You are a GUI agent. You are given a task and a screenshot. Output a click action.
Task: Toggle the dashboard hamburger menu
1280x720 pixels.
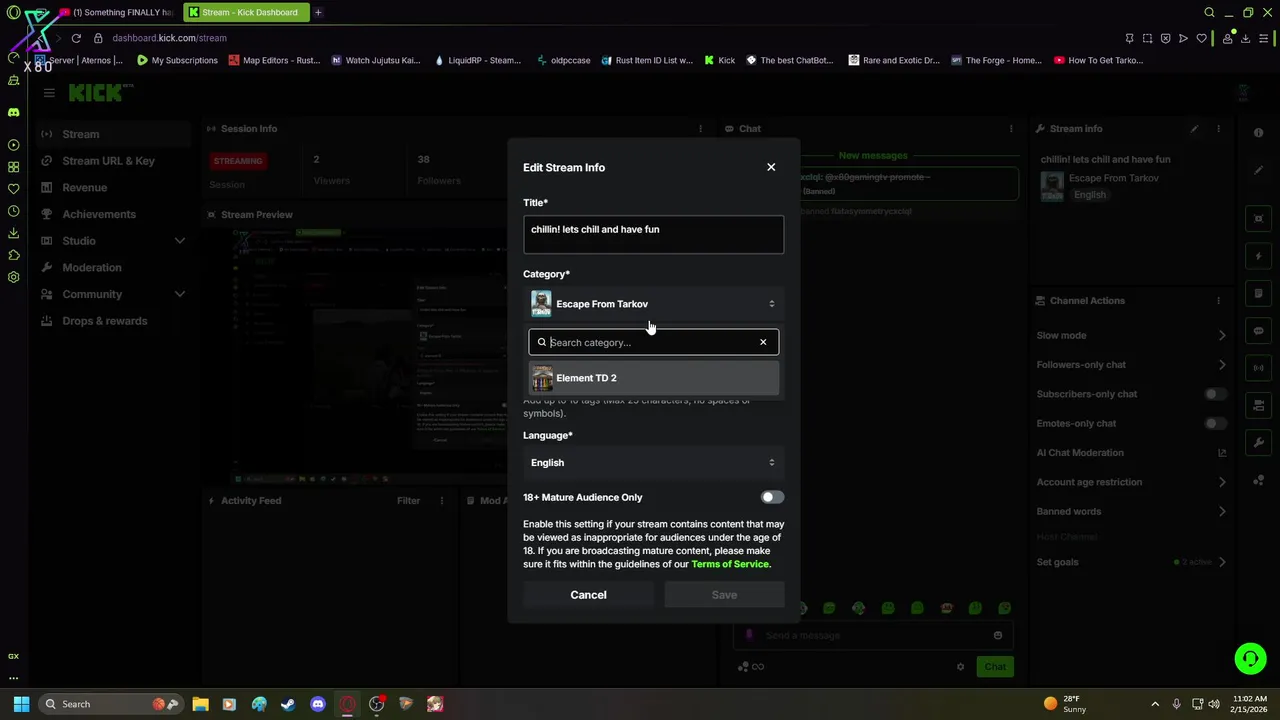(49, 93)
